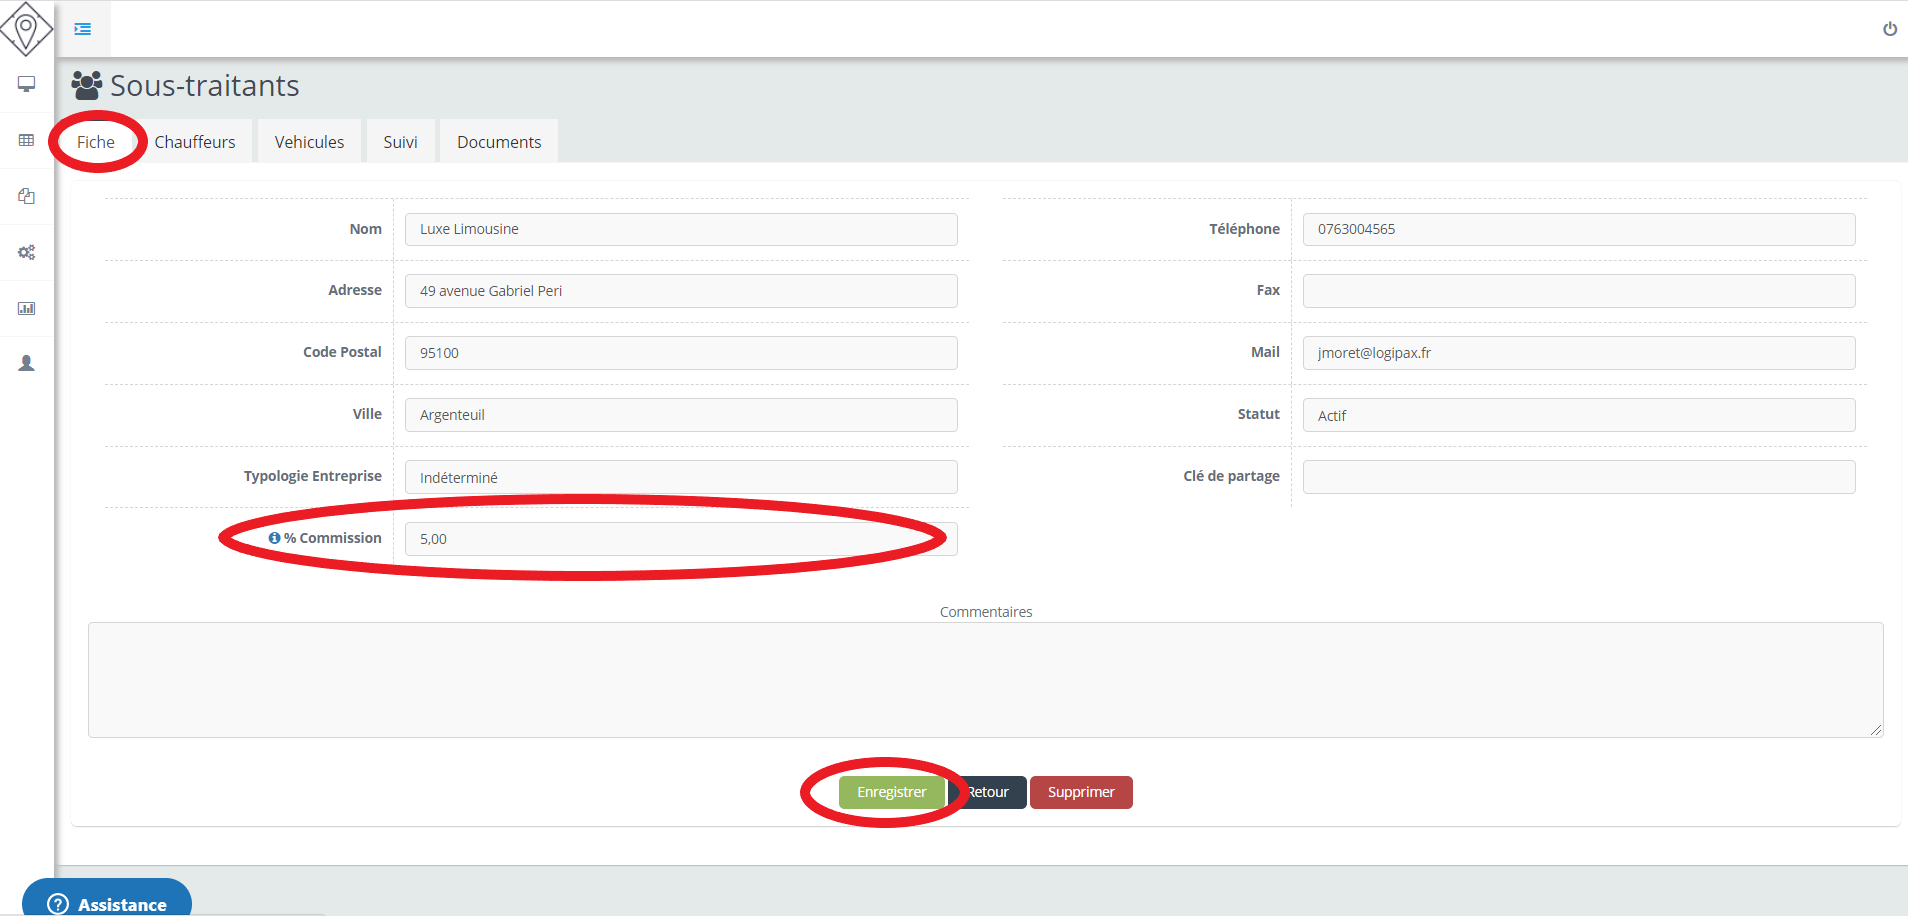Open the table grid sidebar icon
The image size is (1908, 916).
coord(27,140)
